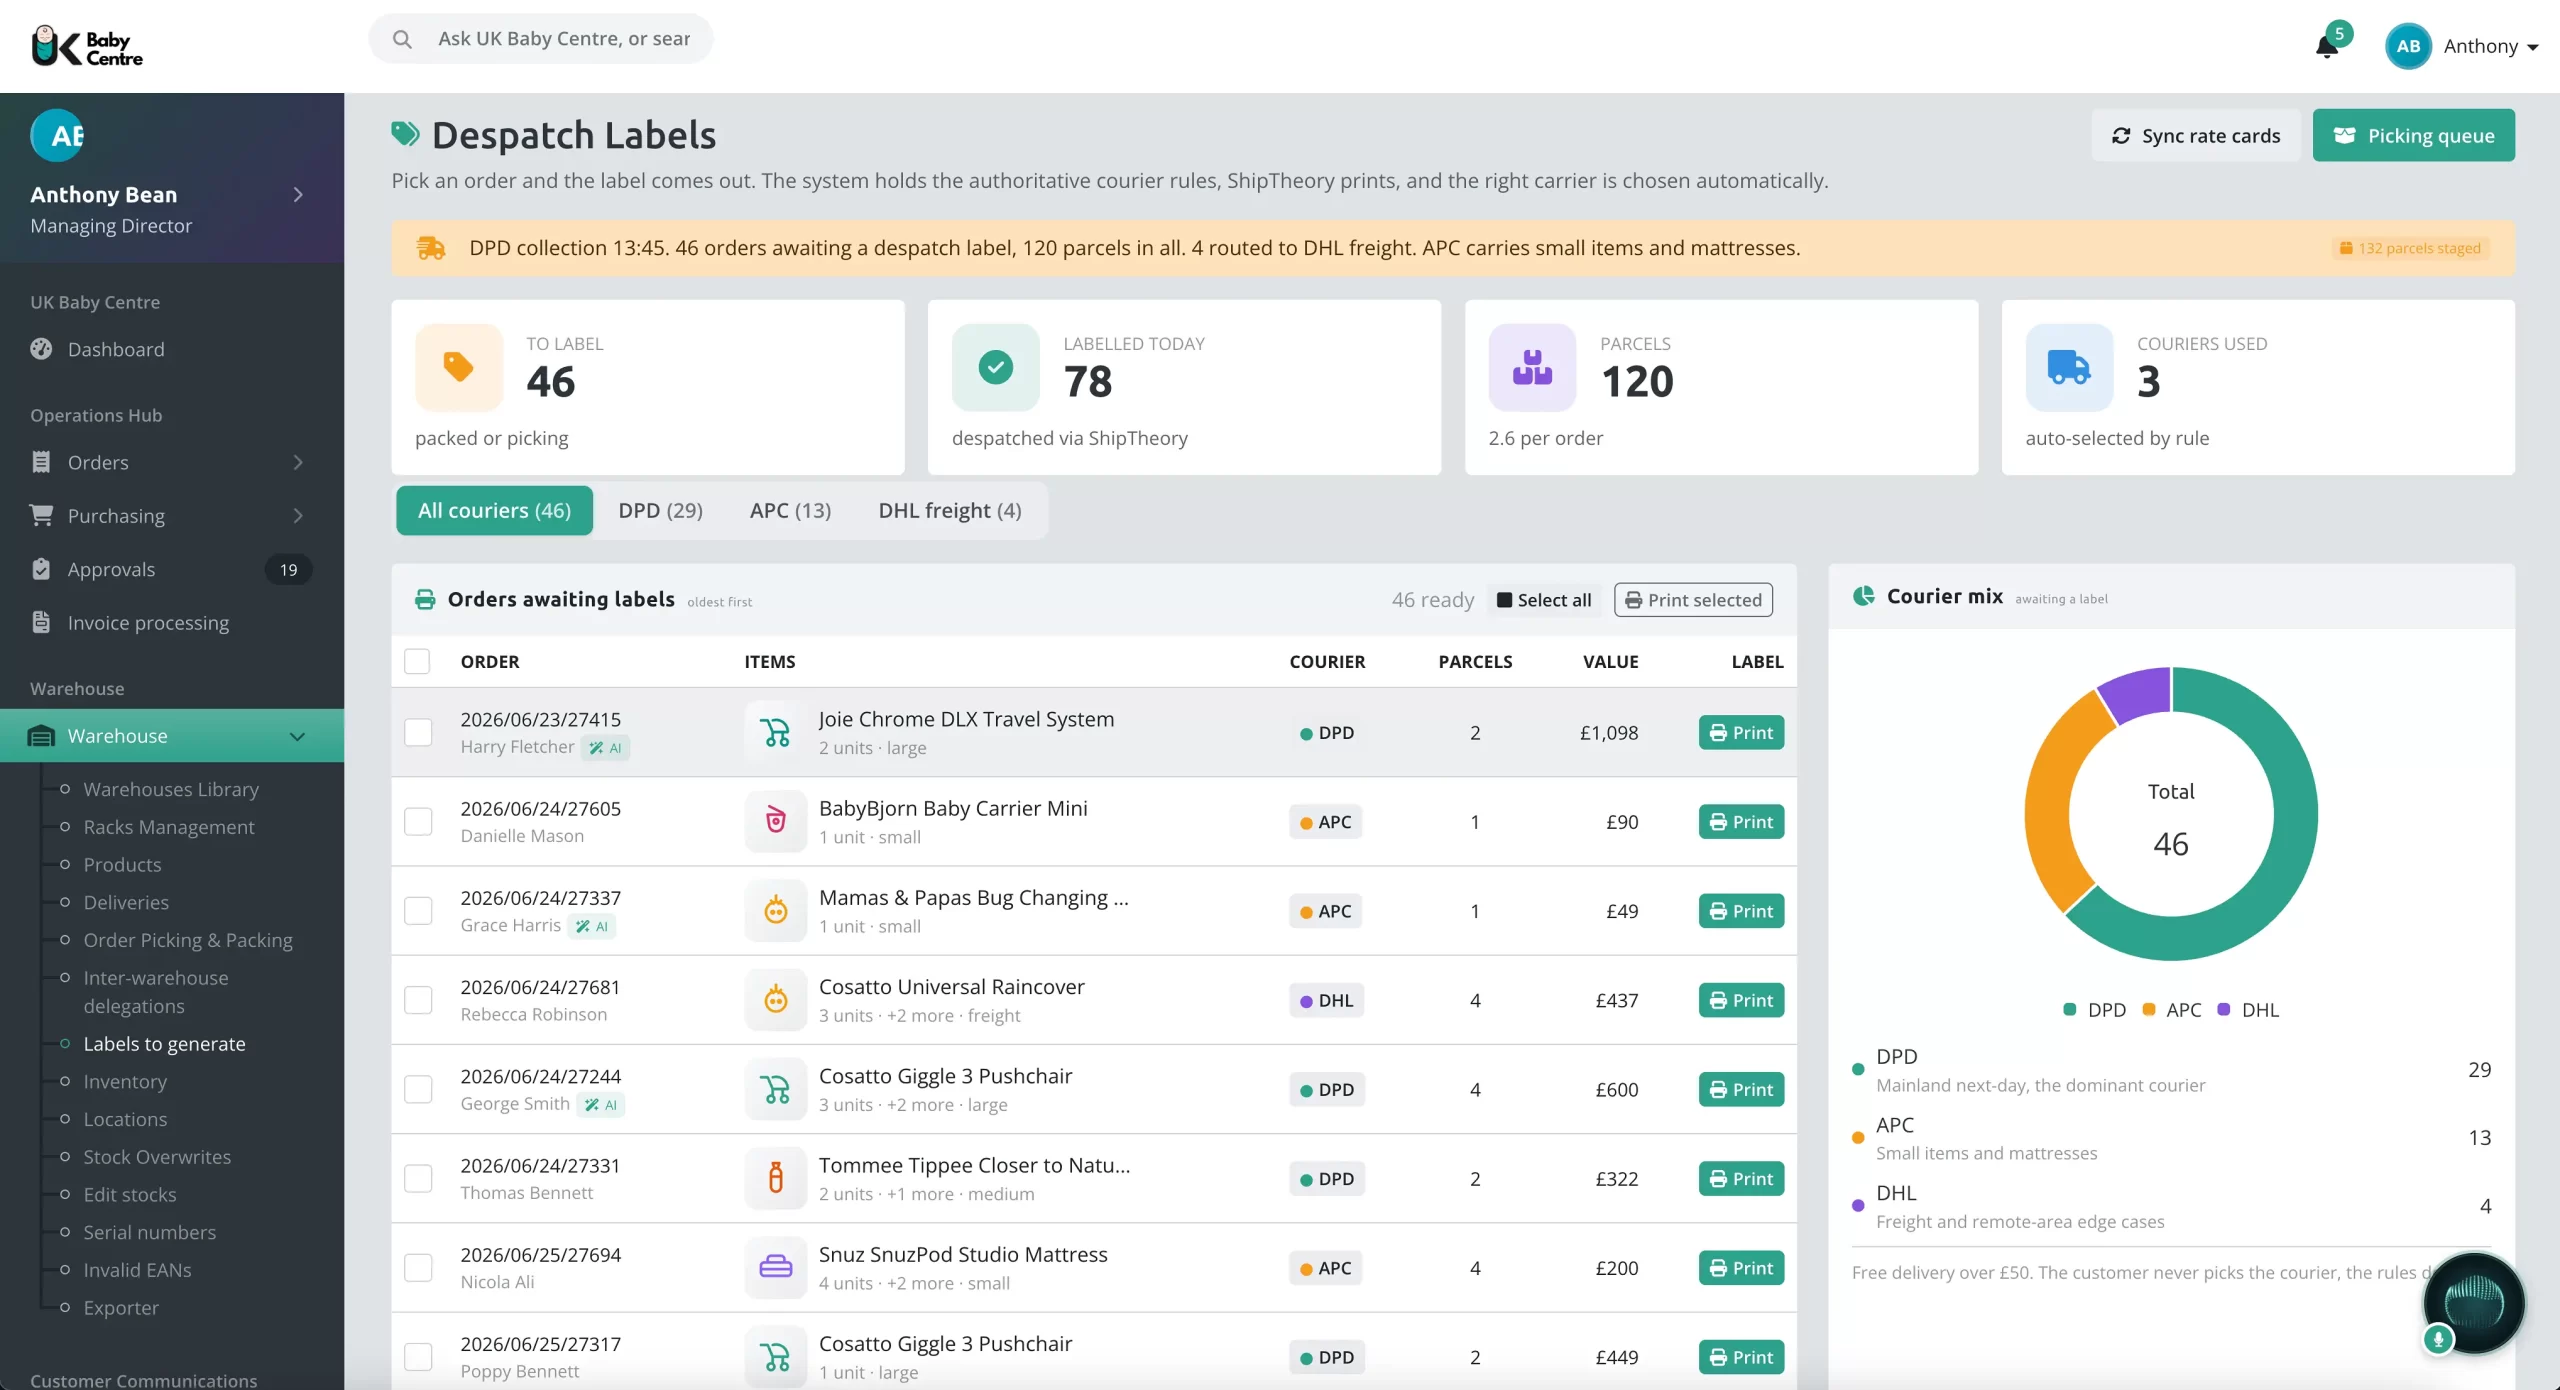The height and width of the screenshot is (1390, 2560).
Task: Click the Approvals clipboard icon
Action: 41,569
